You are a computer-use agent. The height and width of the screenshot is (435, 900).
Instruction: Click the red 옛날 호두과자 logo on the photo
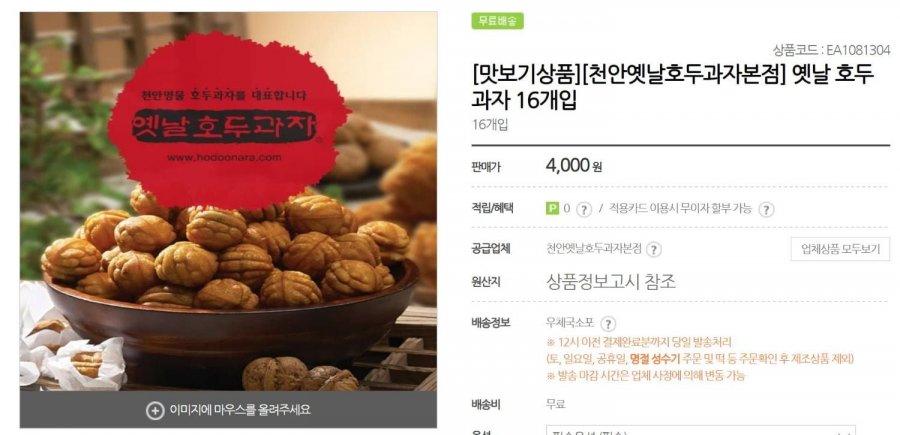click(x=228, y=120)
